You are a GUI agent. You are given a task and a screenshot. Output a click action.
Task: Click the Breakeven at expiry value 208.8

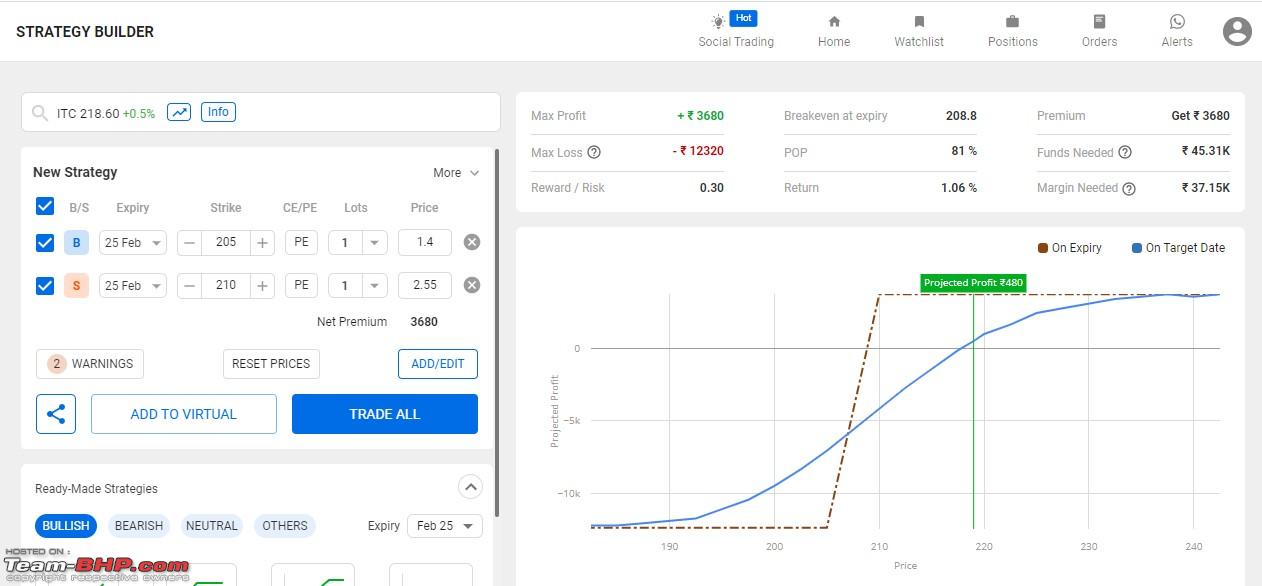961,116
